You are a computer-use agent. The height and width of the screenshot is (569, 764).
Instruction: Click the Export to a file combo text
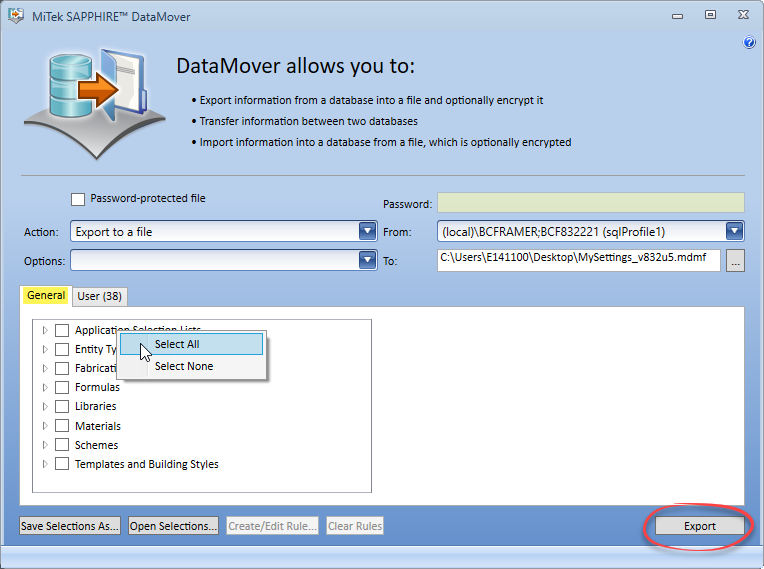[x=114, y=232]
